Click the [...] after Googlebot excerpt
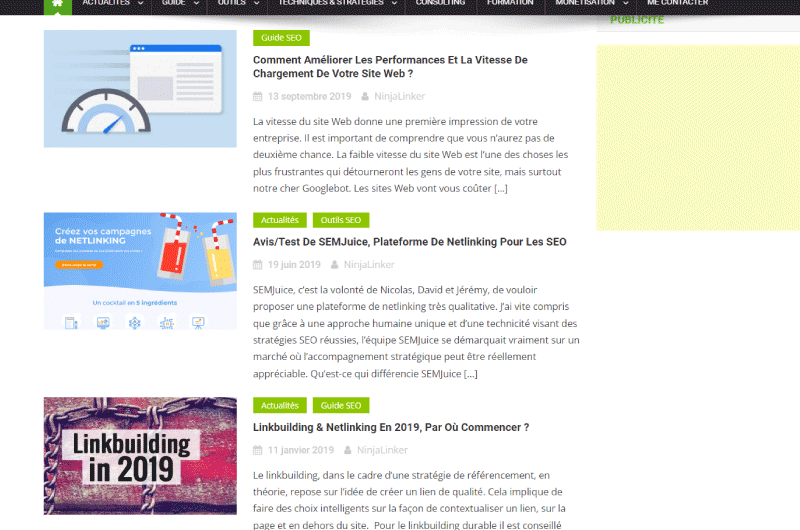Image resolution: width=800 pixels, height=530 pixels. pos(501,189)
